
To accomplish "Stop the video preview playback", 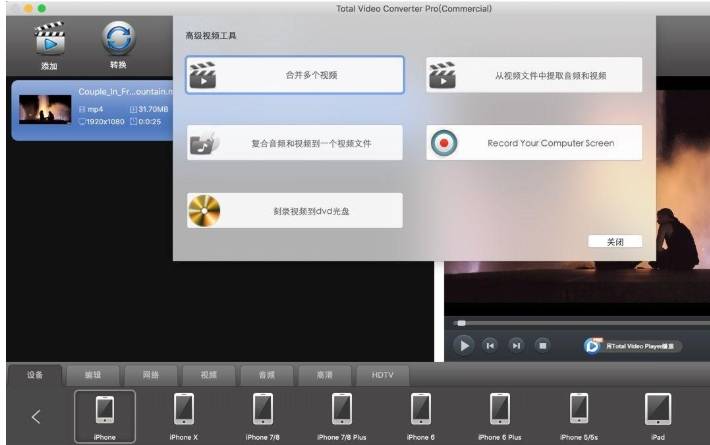I will coord(542,346).
